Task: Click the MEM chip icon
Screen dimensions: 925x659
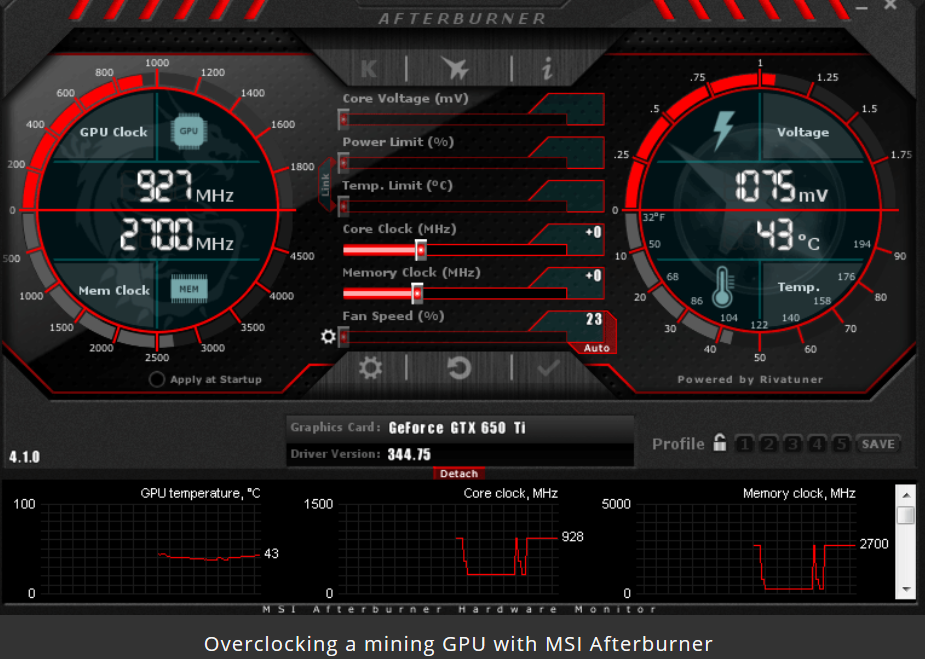Action: pos(187,290)
